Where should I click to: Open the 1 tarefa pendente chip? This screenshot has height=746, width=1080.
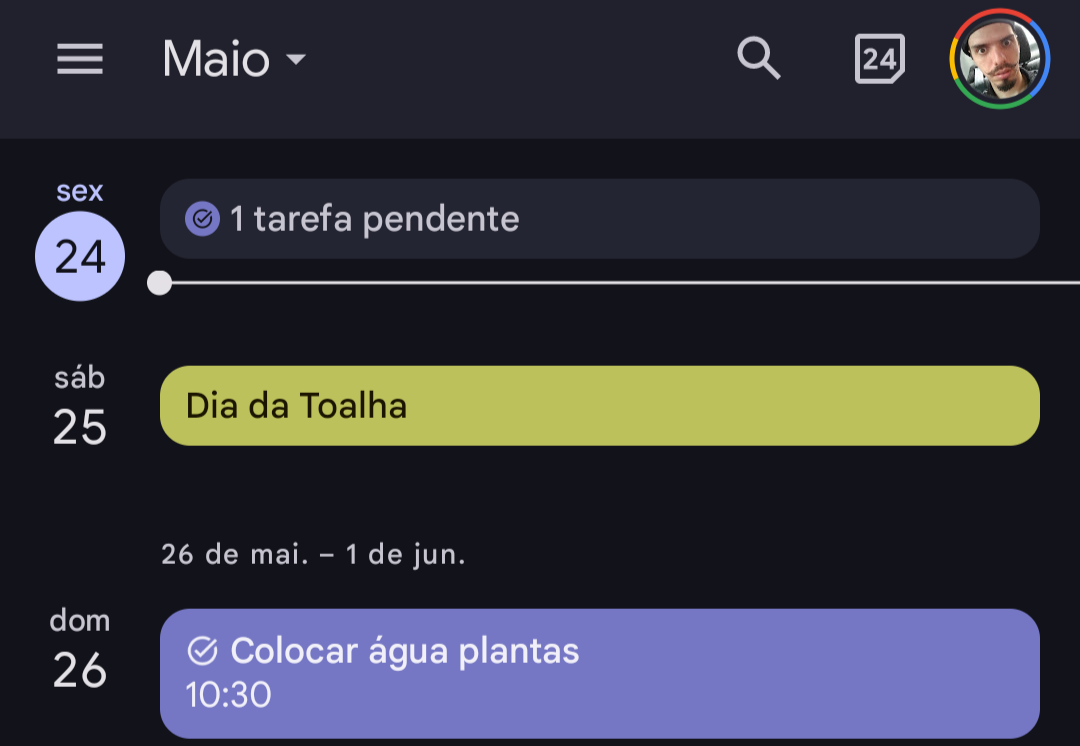pyautogui.click(x=599, y=219)
